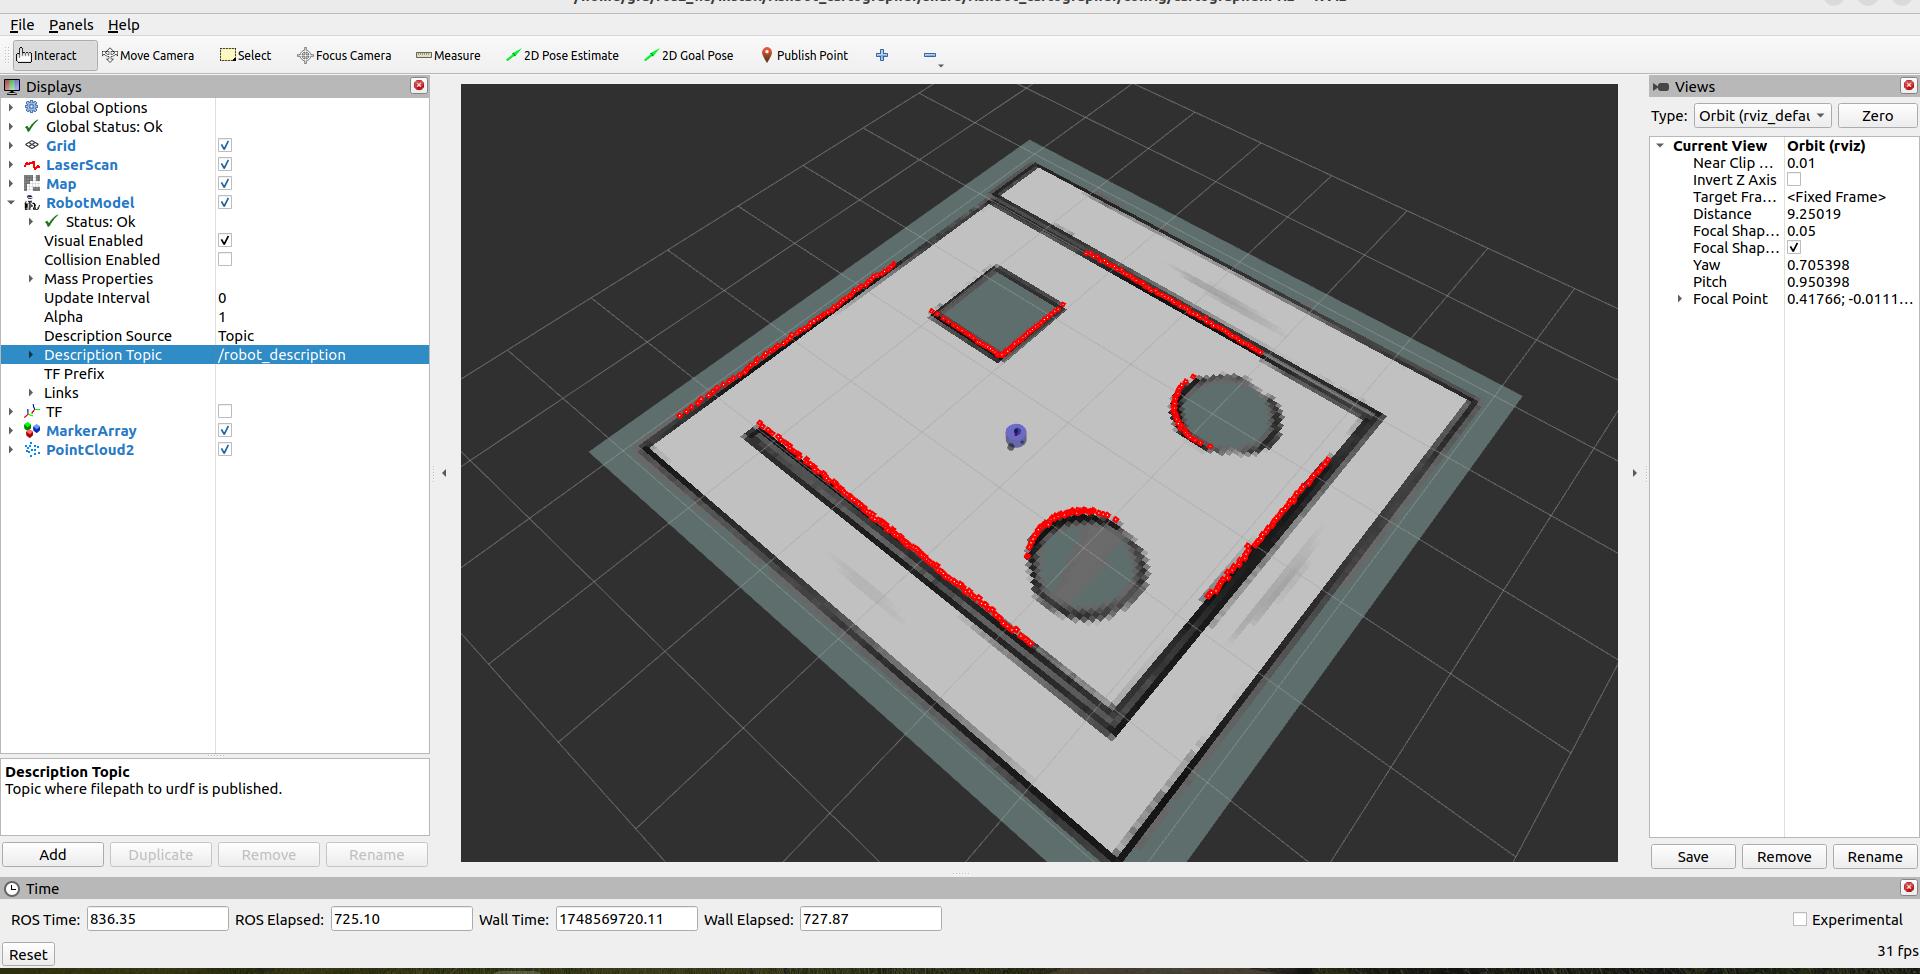This screenshot has height=974, width=1920.
Task: Toggle the RobotModel display checkbox
Action: click(x=225, y=202)
